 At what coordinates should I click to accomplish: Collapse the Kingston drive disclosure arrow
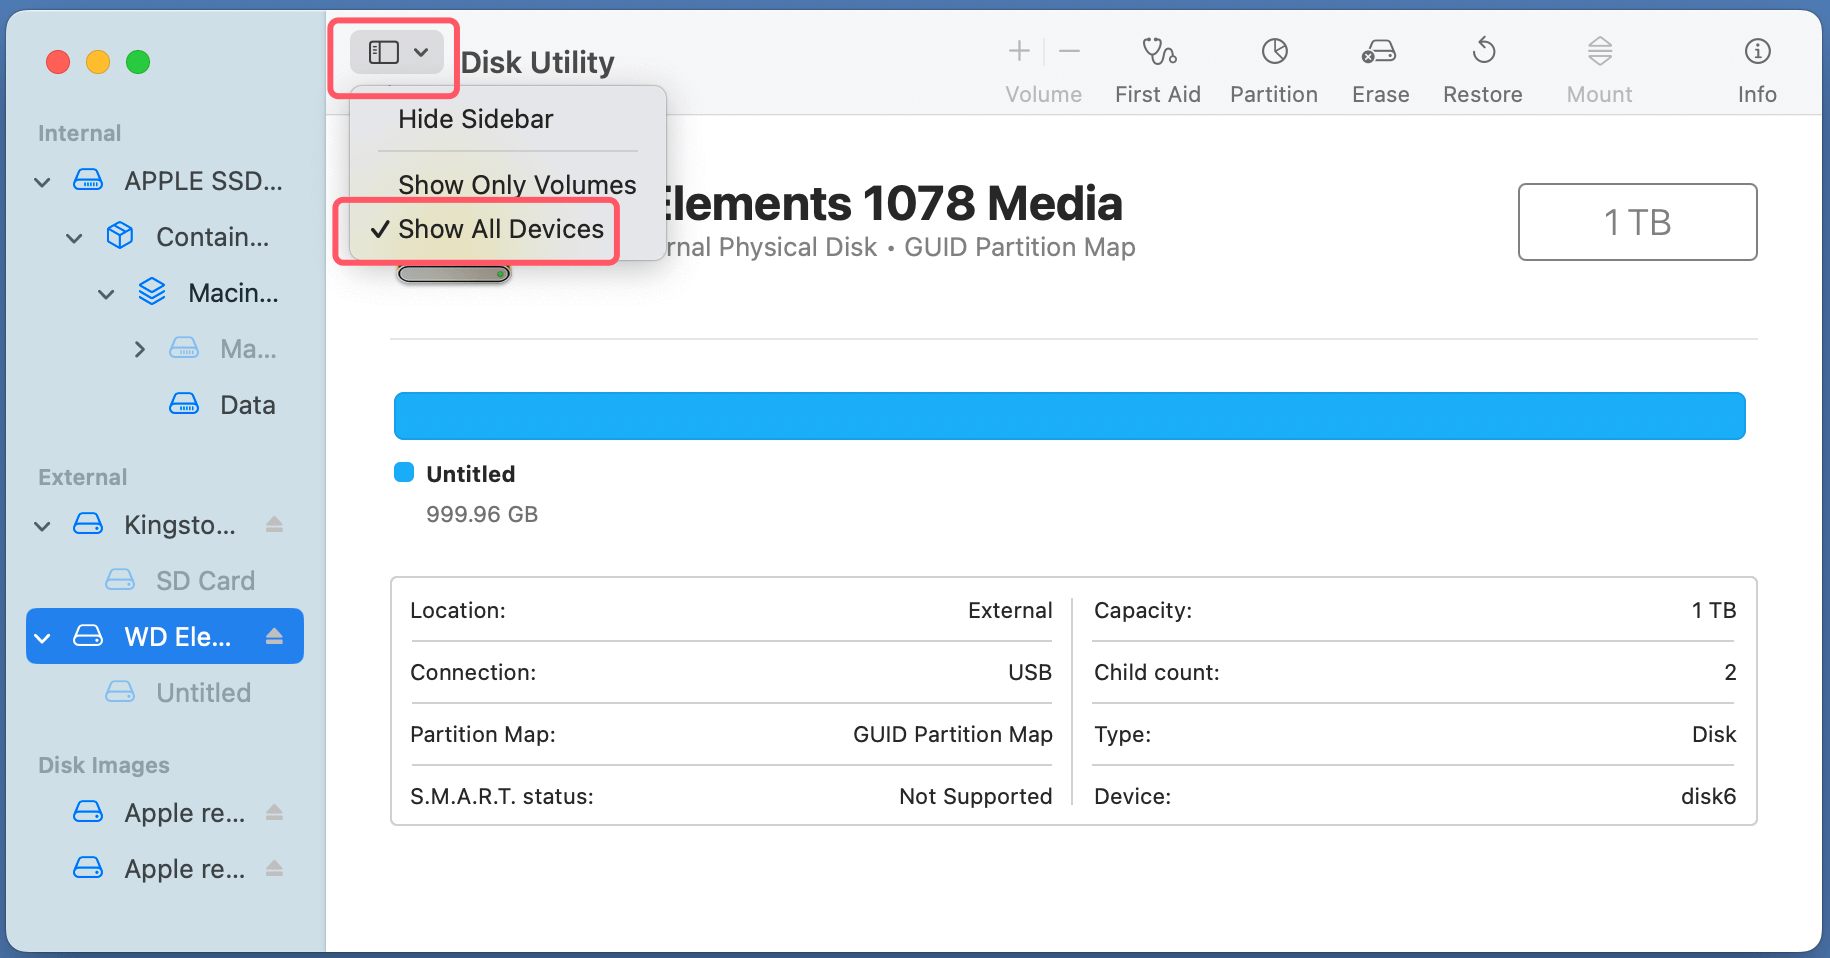[x=42, y=526]
